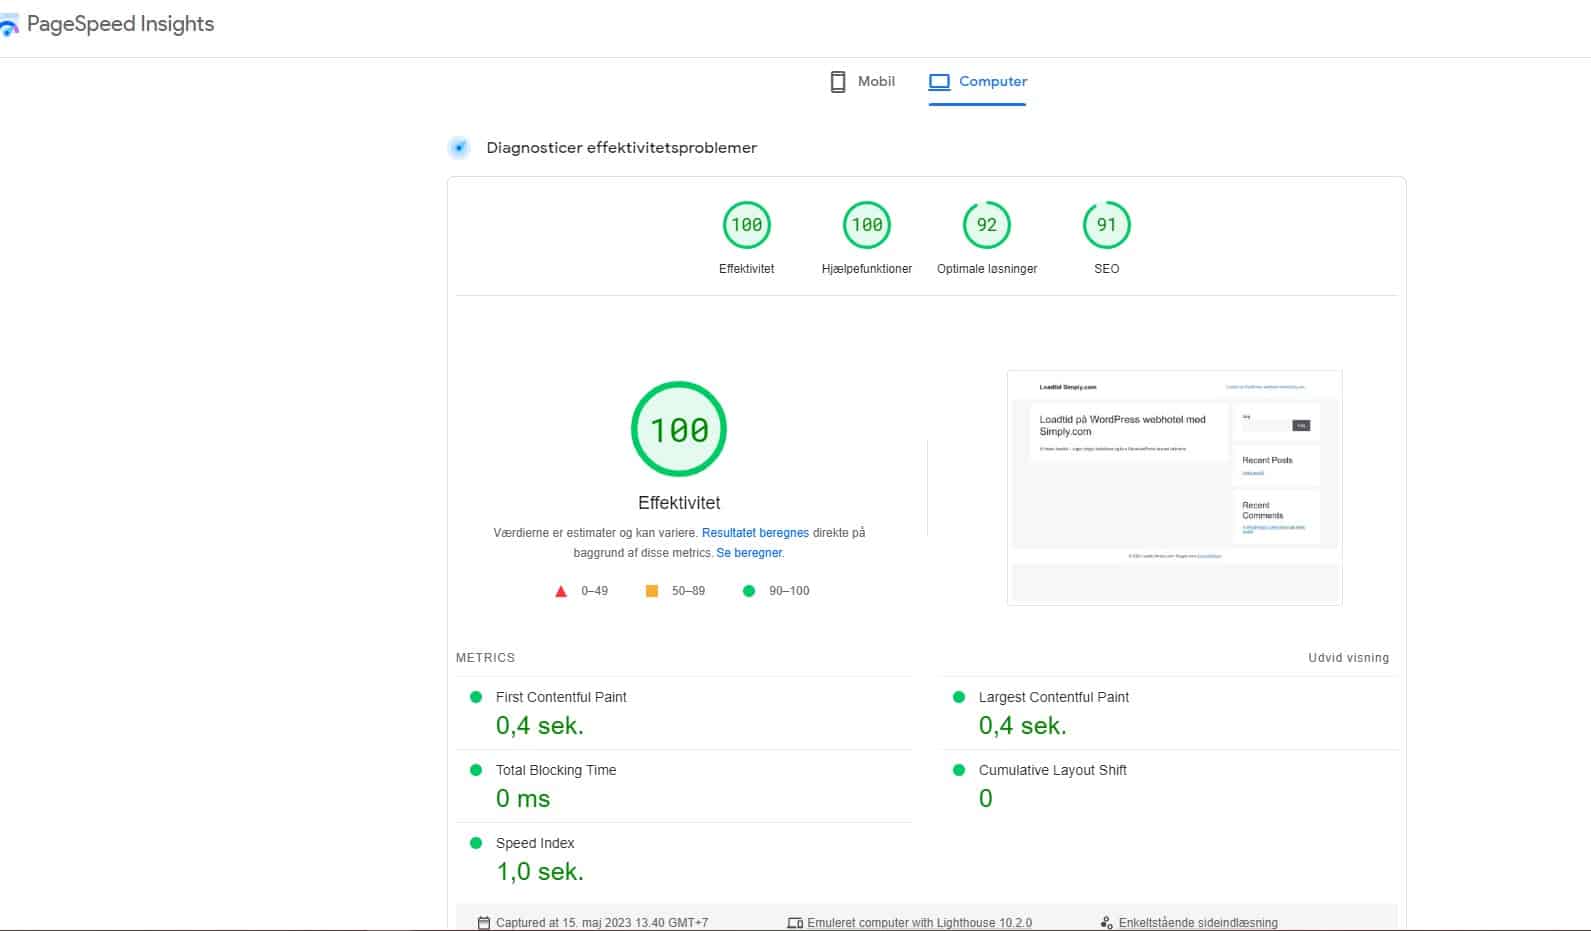Click green dot beside Cumulative Layout Shift
The image size is (1591, 931).
click(959, 770)
